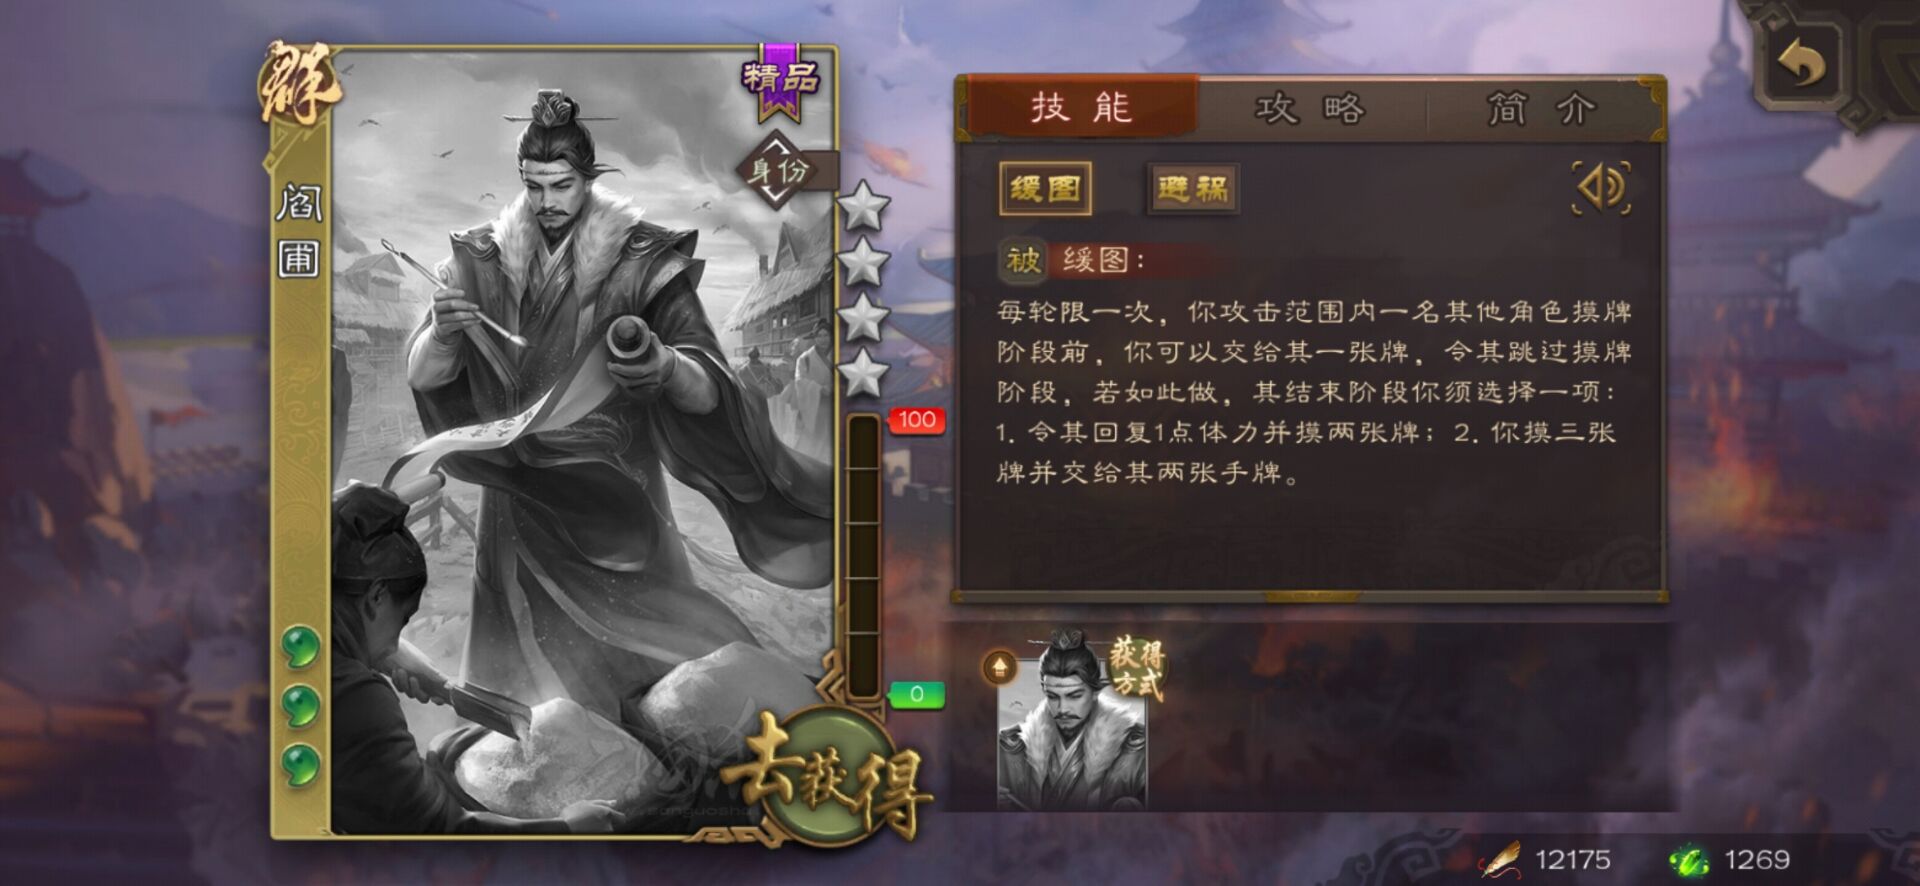Select the 避祸 skill button
The image size is (1920, 886).
point(1193,188)
